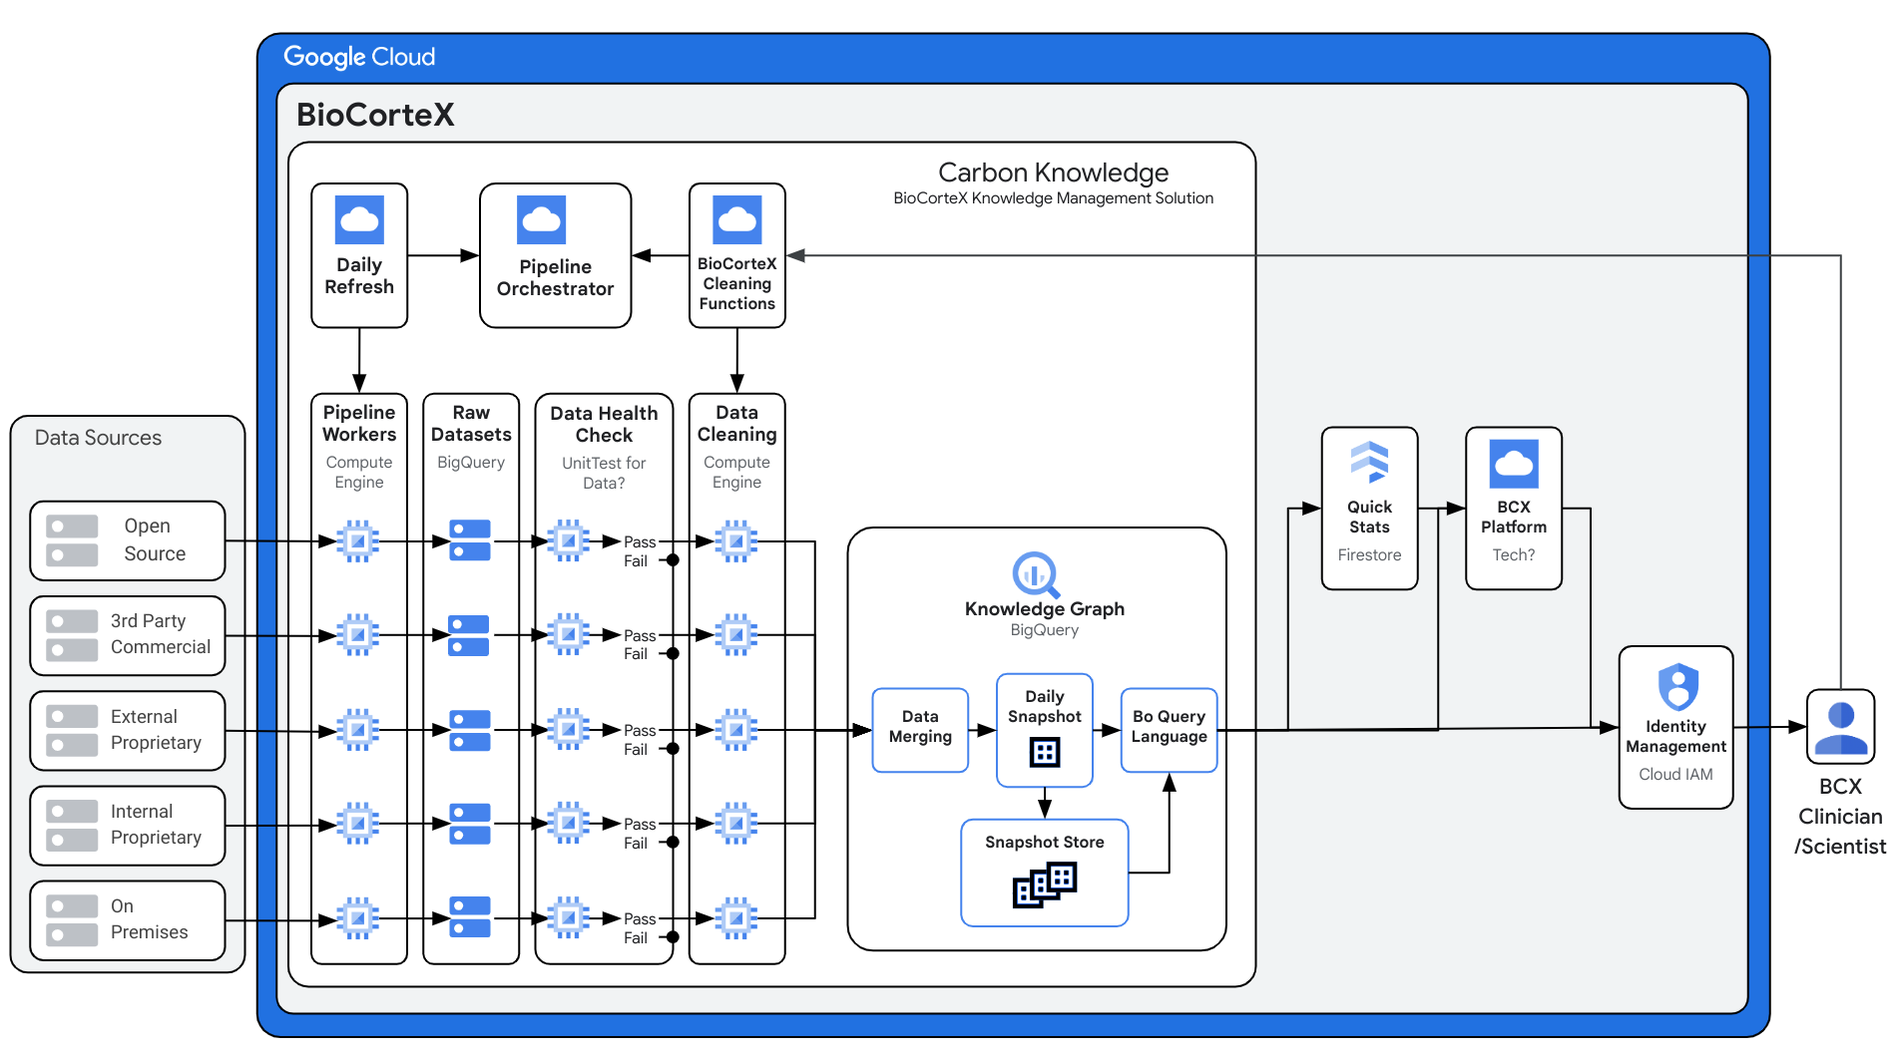Click the Pipeline Orchestrator label
This screenshot has height=1057, width=1900.
click(x=555, y=278)
